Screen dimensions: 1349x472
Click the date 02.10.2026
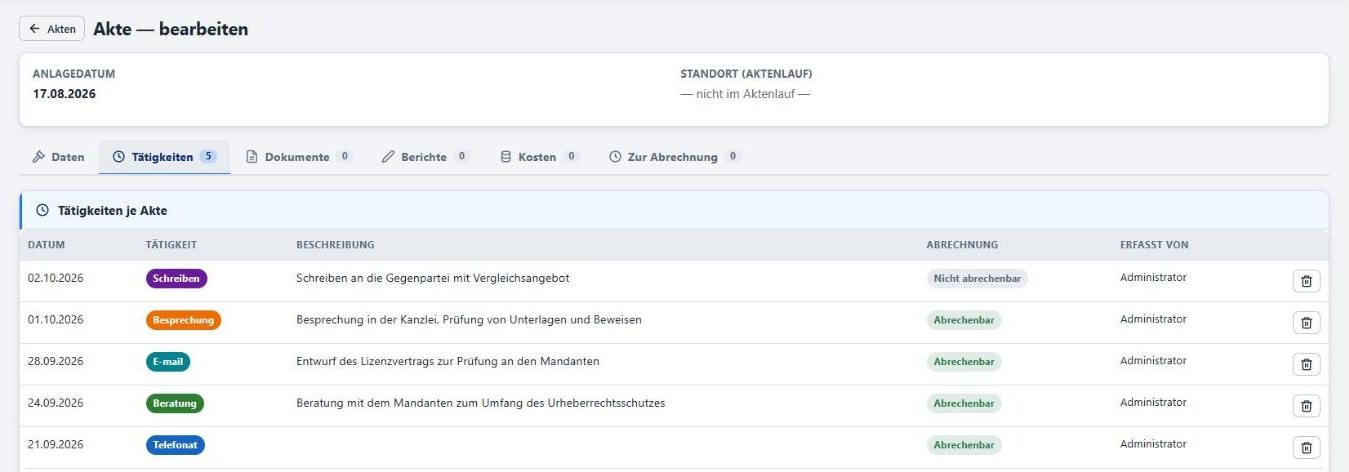coord(55,278)
